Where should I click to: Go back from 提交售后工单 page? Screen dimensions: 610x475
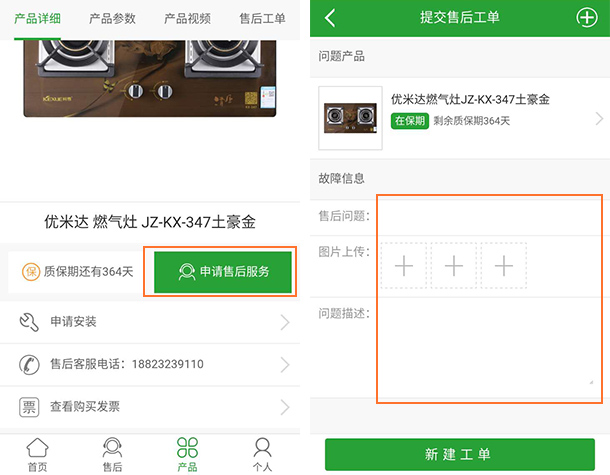[x=330, y=18]
